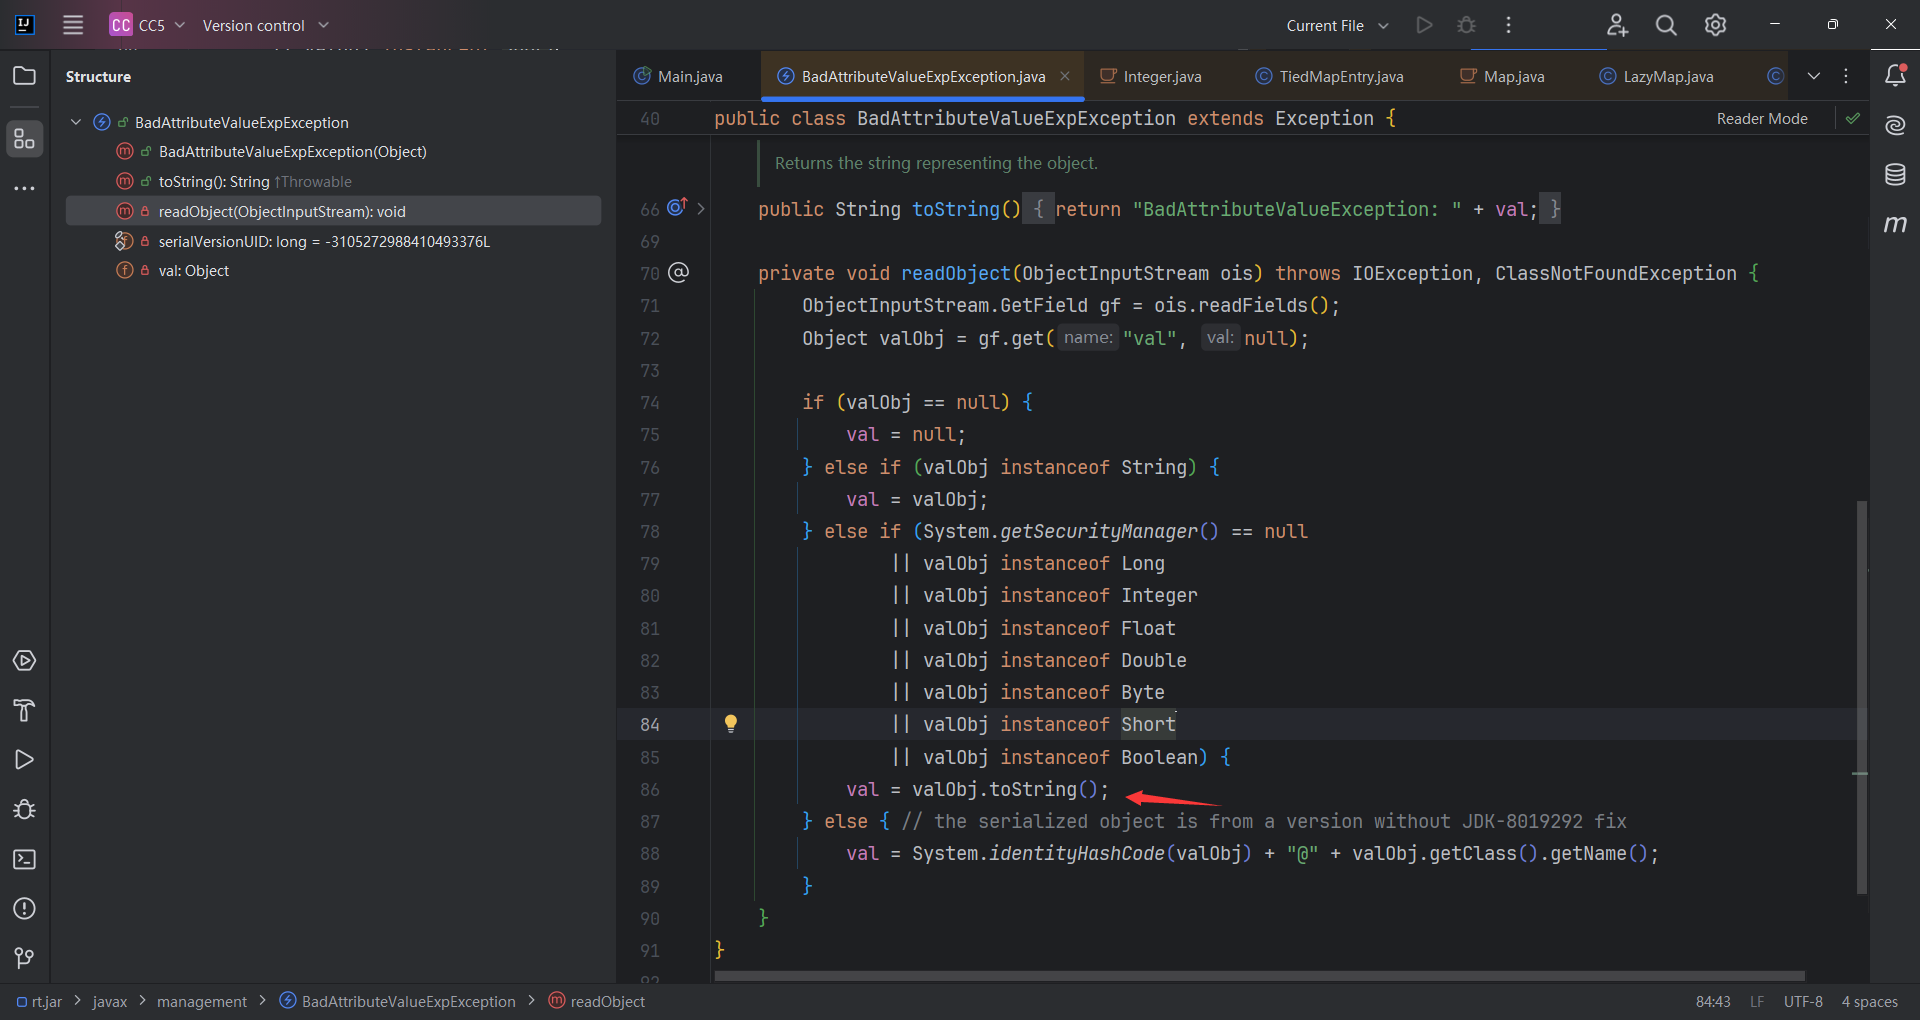Open more run actions menu
The width and height of the screenshot is (1920, 1020).
click(x=1508, y=25)
